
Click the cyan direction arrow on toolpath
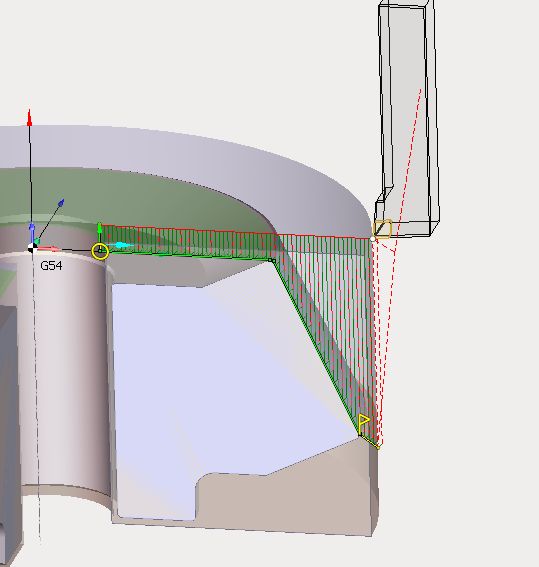(x=121, y=245)
